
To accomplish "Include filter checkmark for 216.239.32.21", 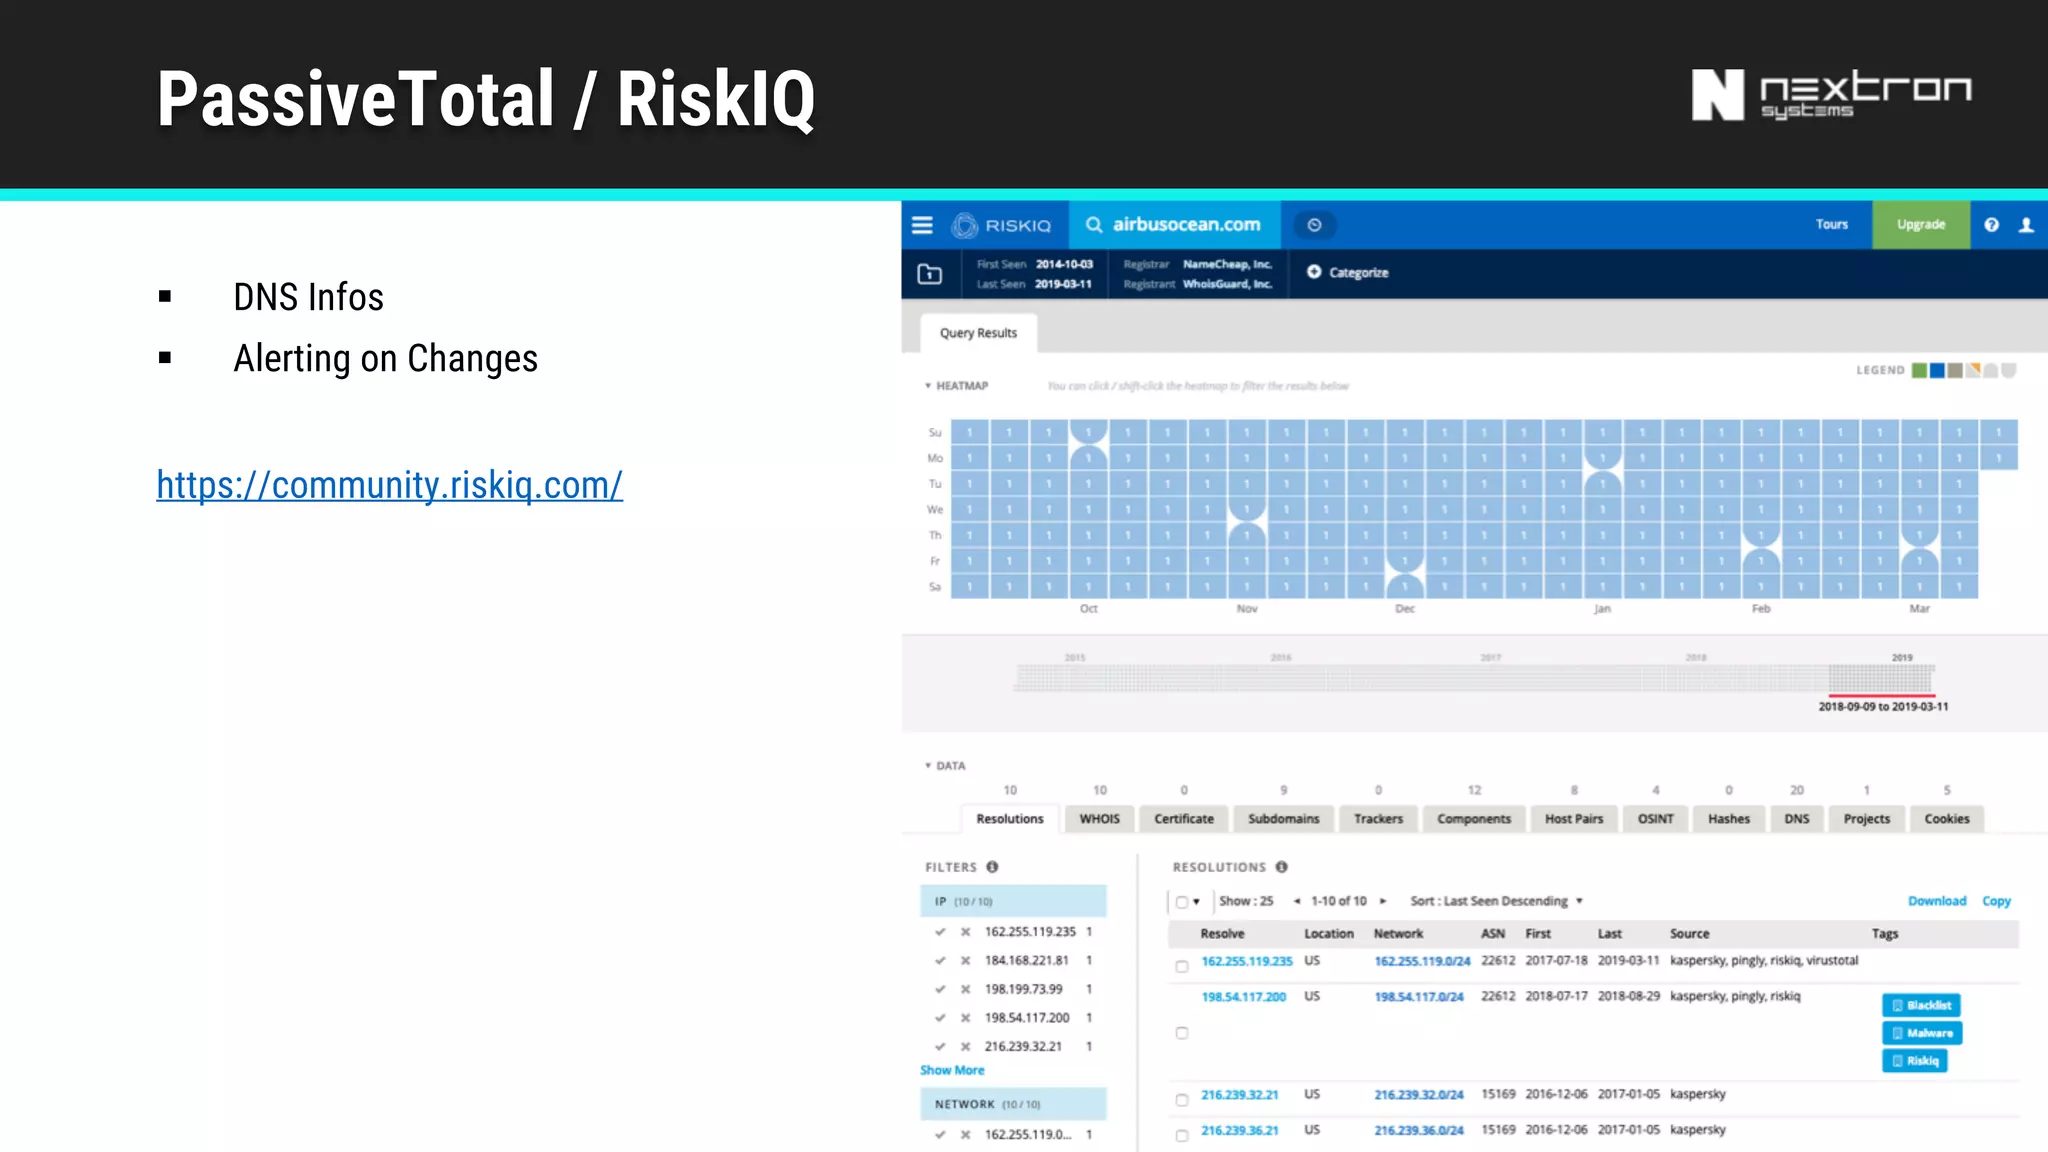I will [x=940, y=1047].
